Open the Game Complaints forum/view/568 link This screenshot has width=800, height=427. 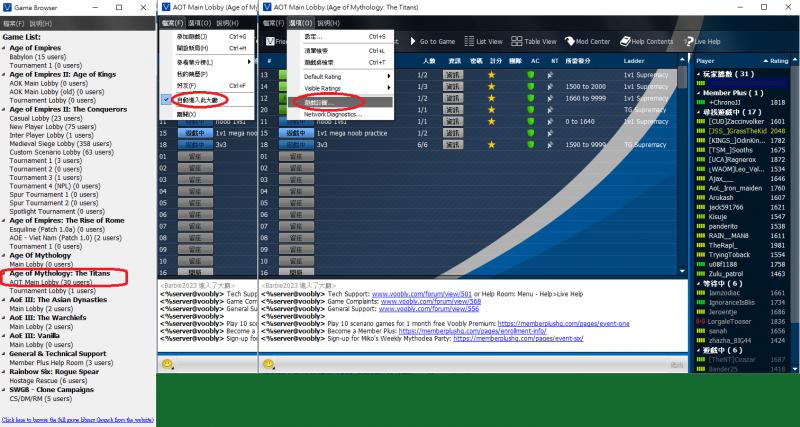coord(430,302)
